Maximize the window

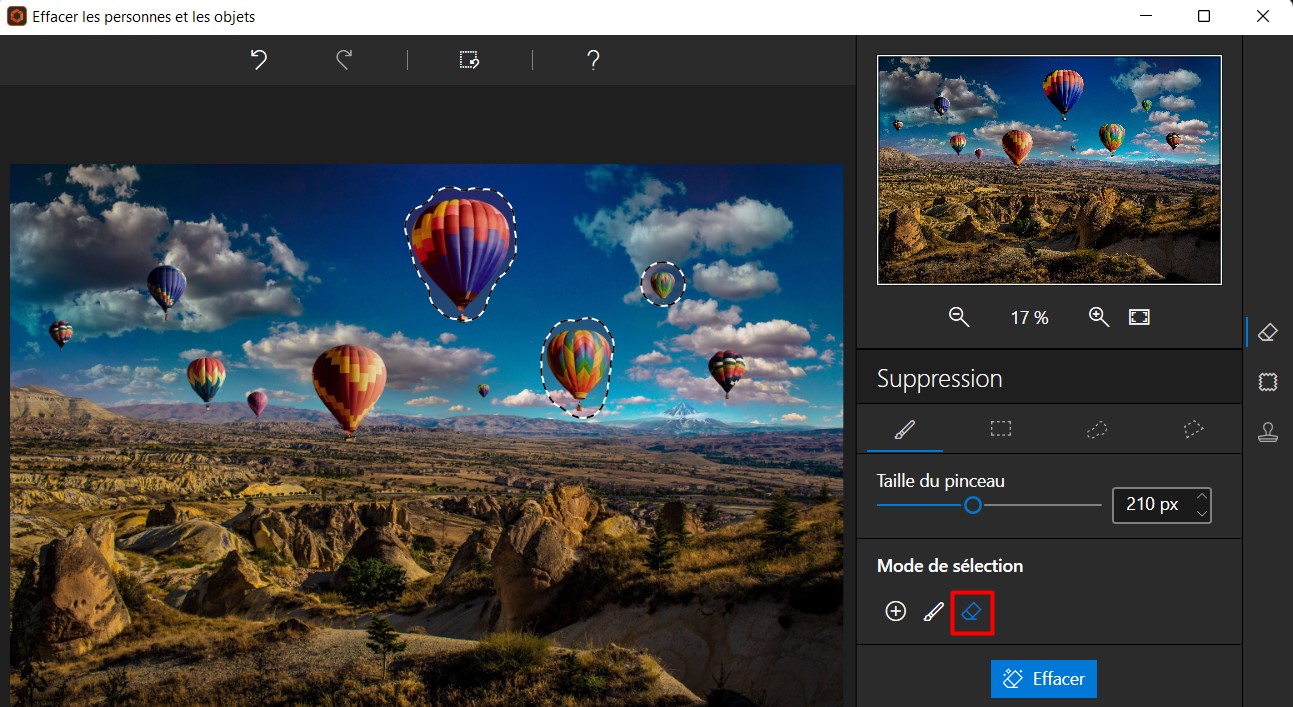(x=1204, y=17)
